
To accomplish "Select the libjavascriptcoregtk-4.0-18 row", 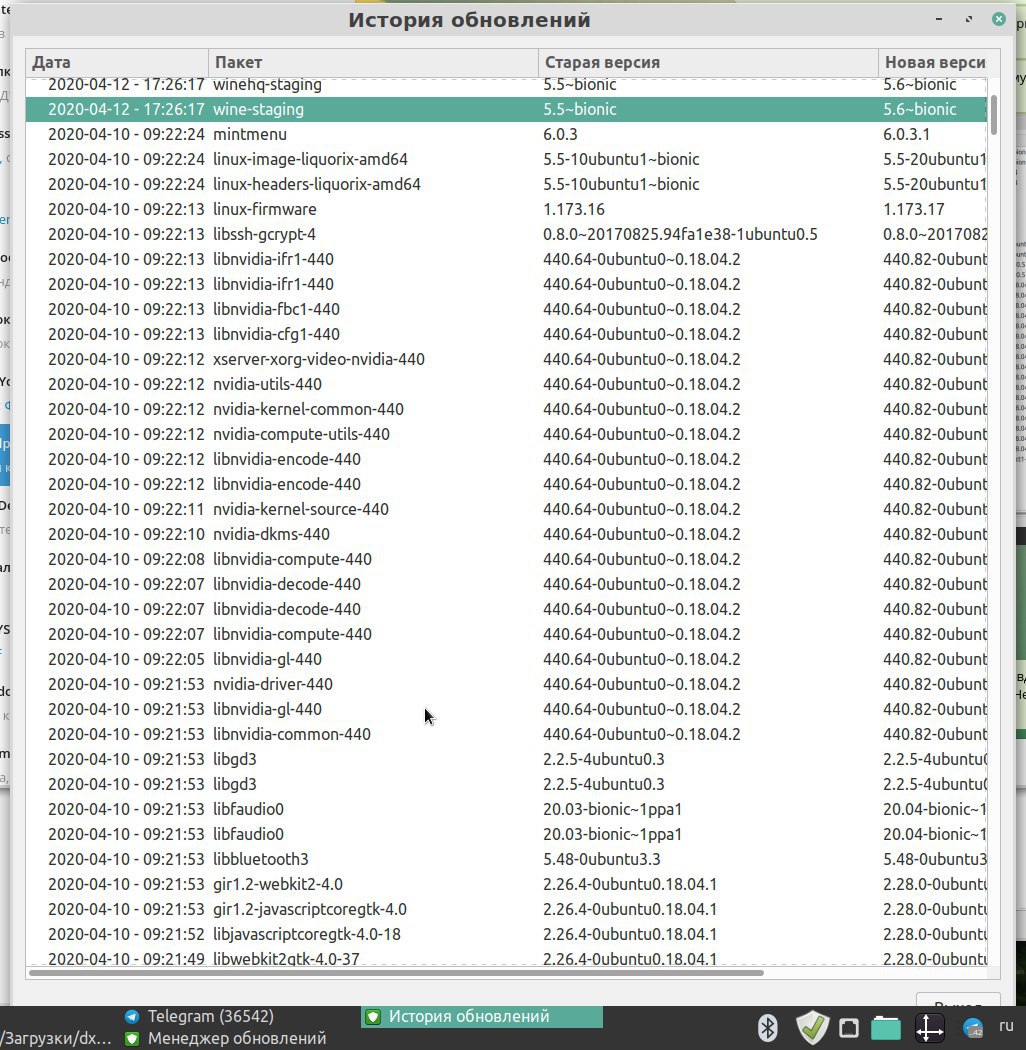I will pos(506,934).
